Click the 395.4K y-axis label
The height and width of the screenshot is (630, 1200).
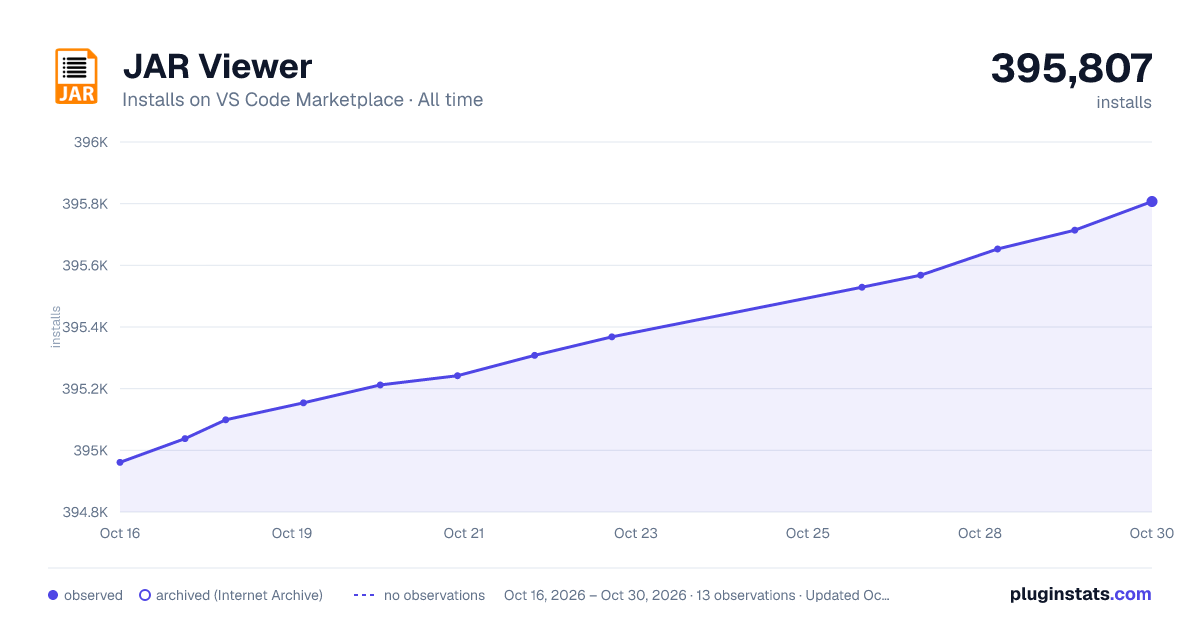tap(85, 327)
